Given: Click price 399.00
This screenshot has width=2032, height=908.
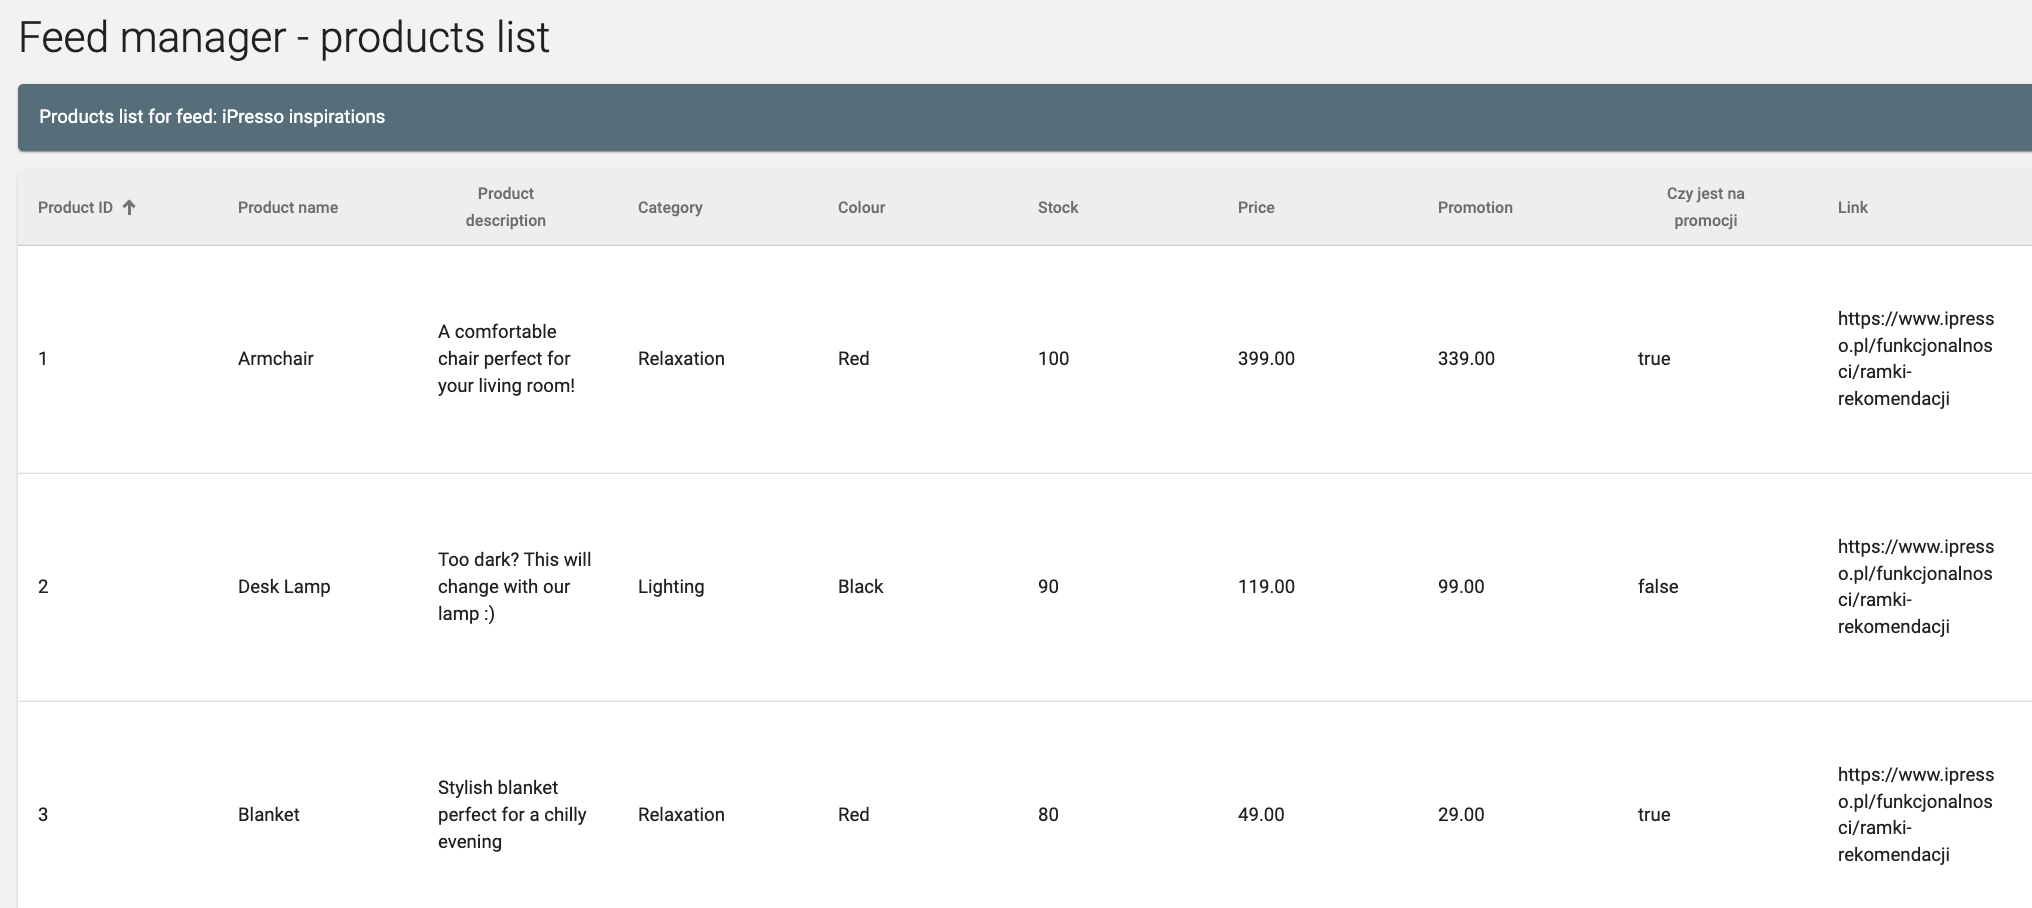Looking at the screenshot, I should 1266,358.
